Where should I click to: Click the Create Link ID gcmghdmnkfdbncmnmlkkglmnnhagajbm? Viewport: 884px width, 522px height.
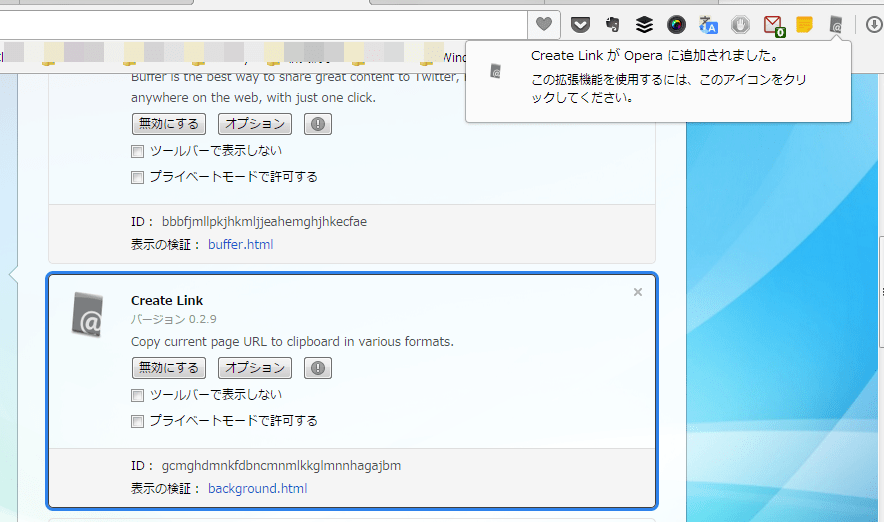(281, 466)
